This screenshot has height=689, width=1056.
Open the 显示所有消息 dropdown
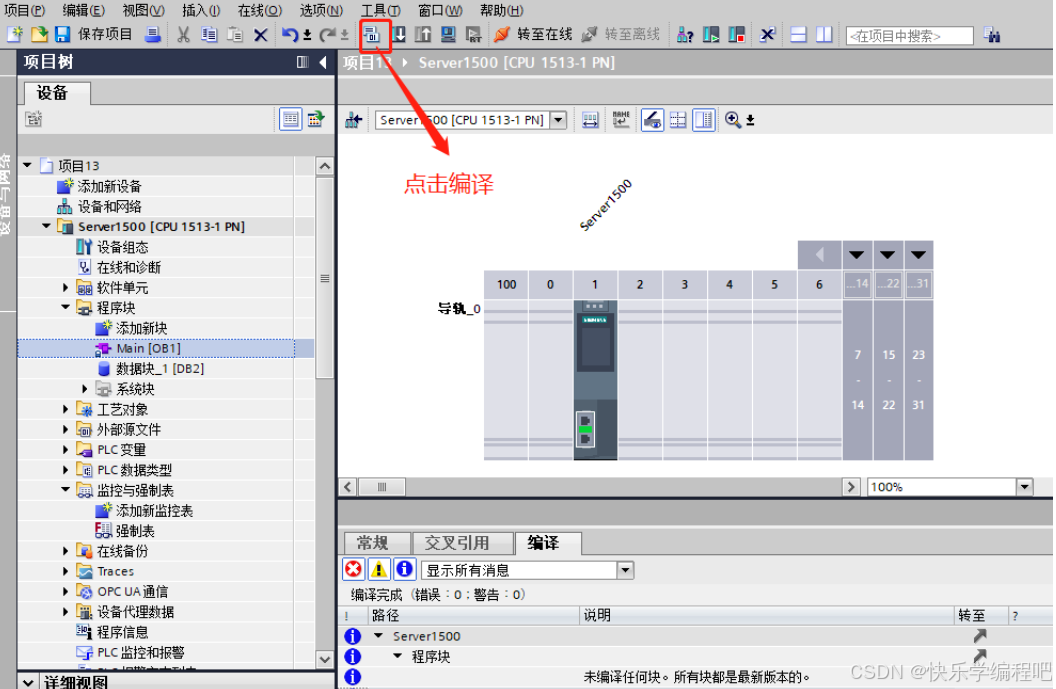626,570
